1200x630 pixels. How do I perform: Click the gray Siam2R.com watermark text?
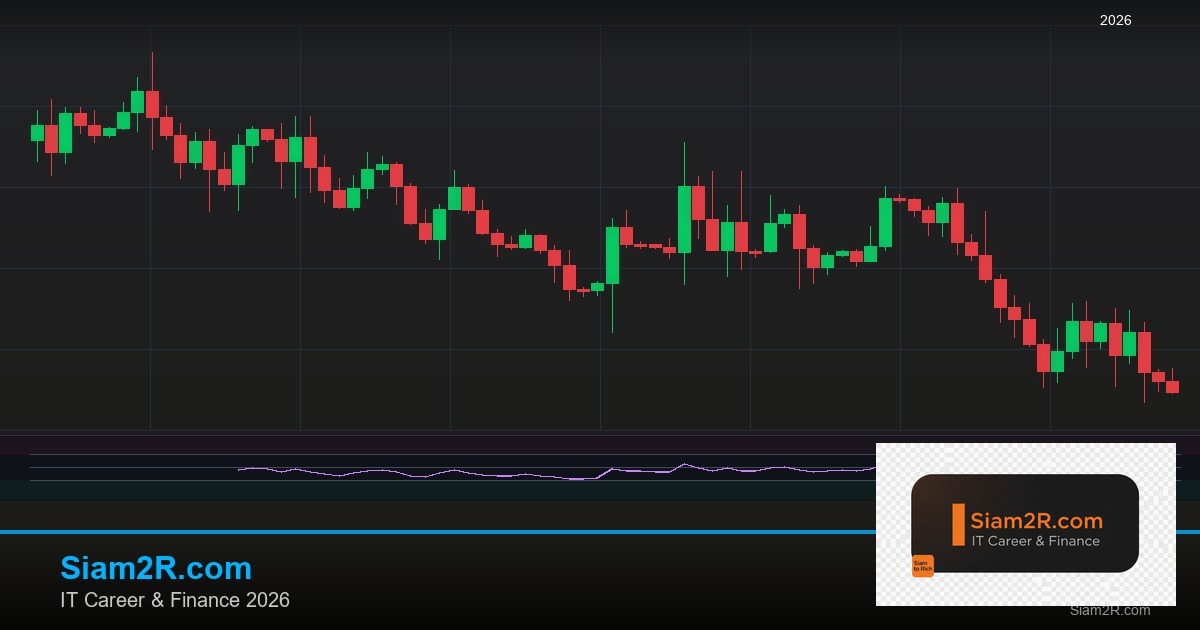1109,610
